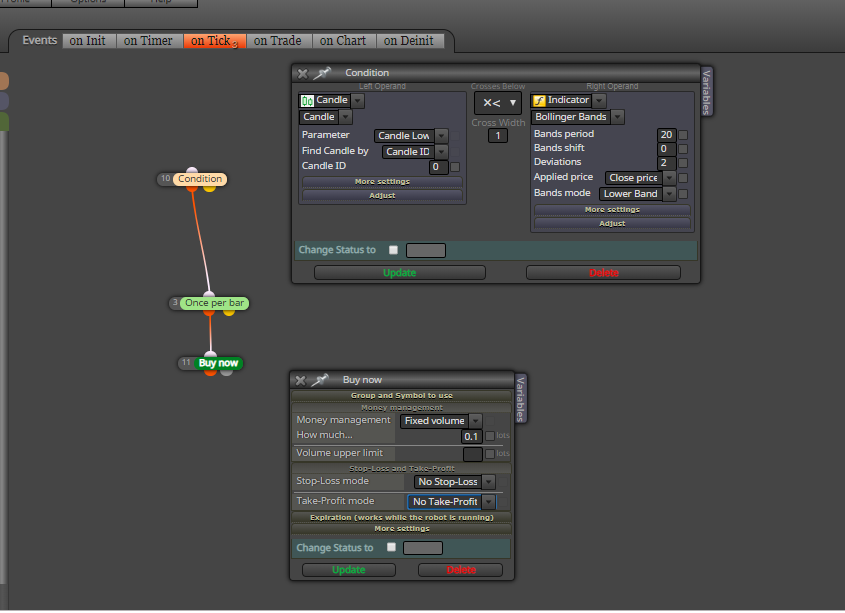
Task: Close the Buy now panel X icon
Action: tap(301, 381)
